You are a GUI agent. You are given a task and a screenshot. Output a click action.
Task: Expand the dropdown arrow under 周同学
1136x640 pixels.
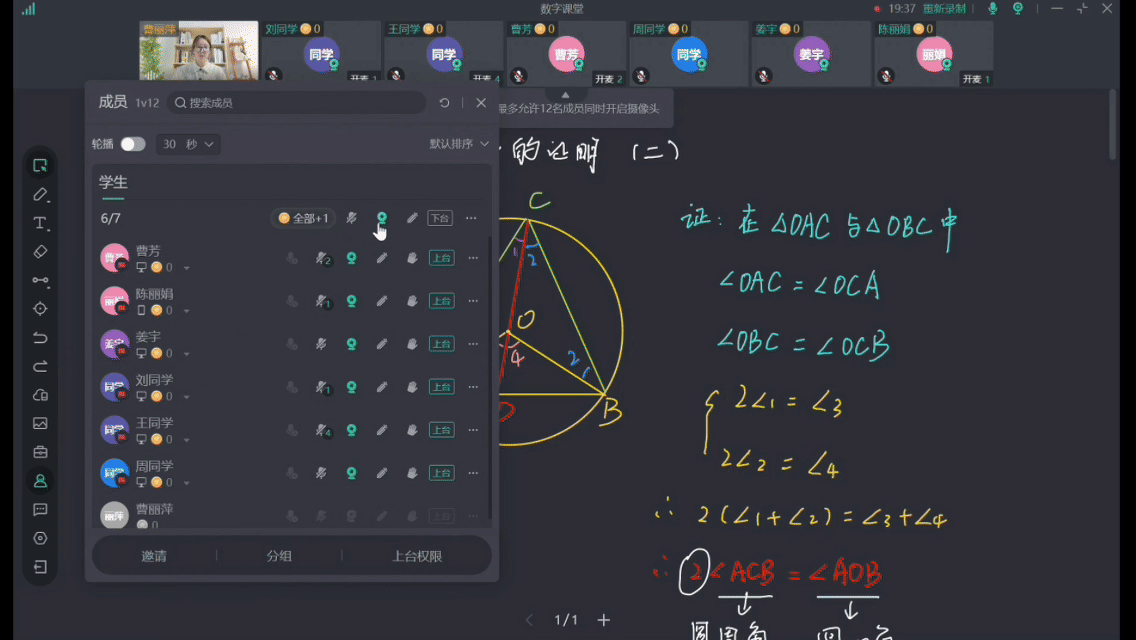point(186,483)
